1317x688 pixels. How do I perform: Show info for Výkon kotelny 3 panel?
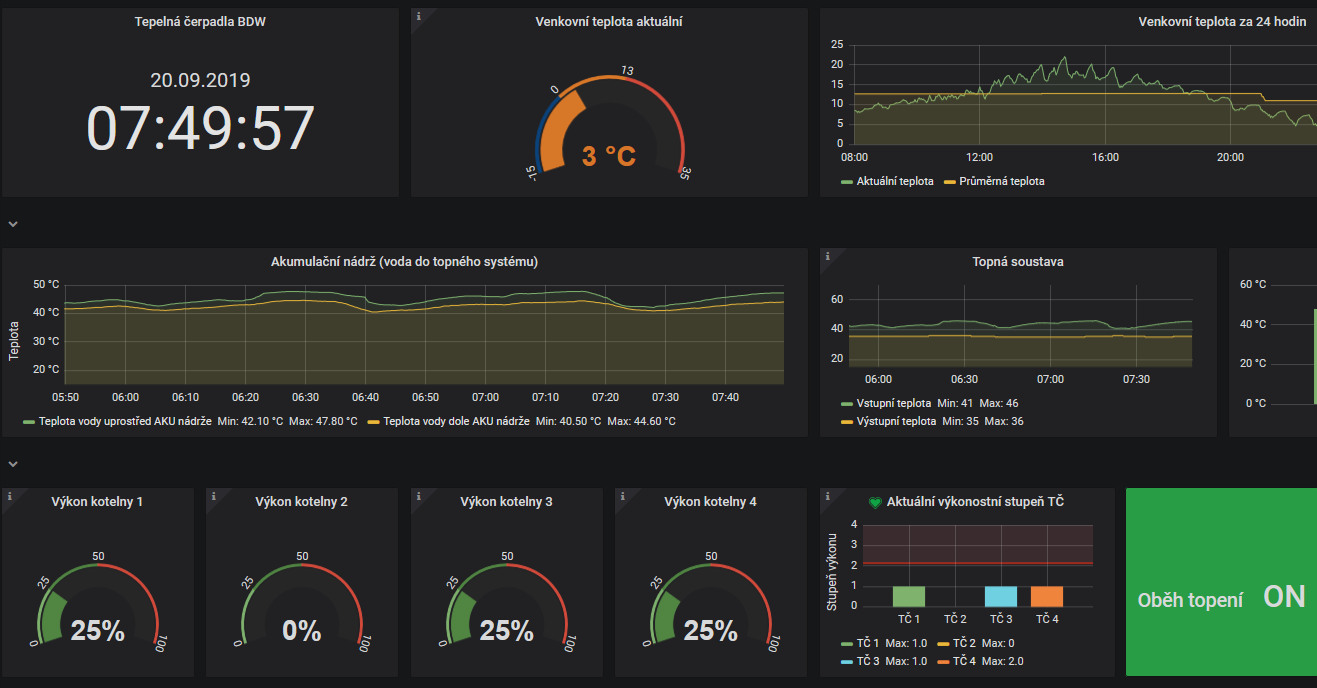(418, 495)
